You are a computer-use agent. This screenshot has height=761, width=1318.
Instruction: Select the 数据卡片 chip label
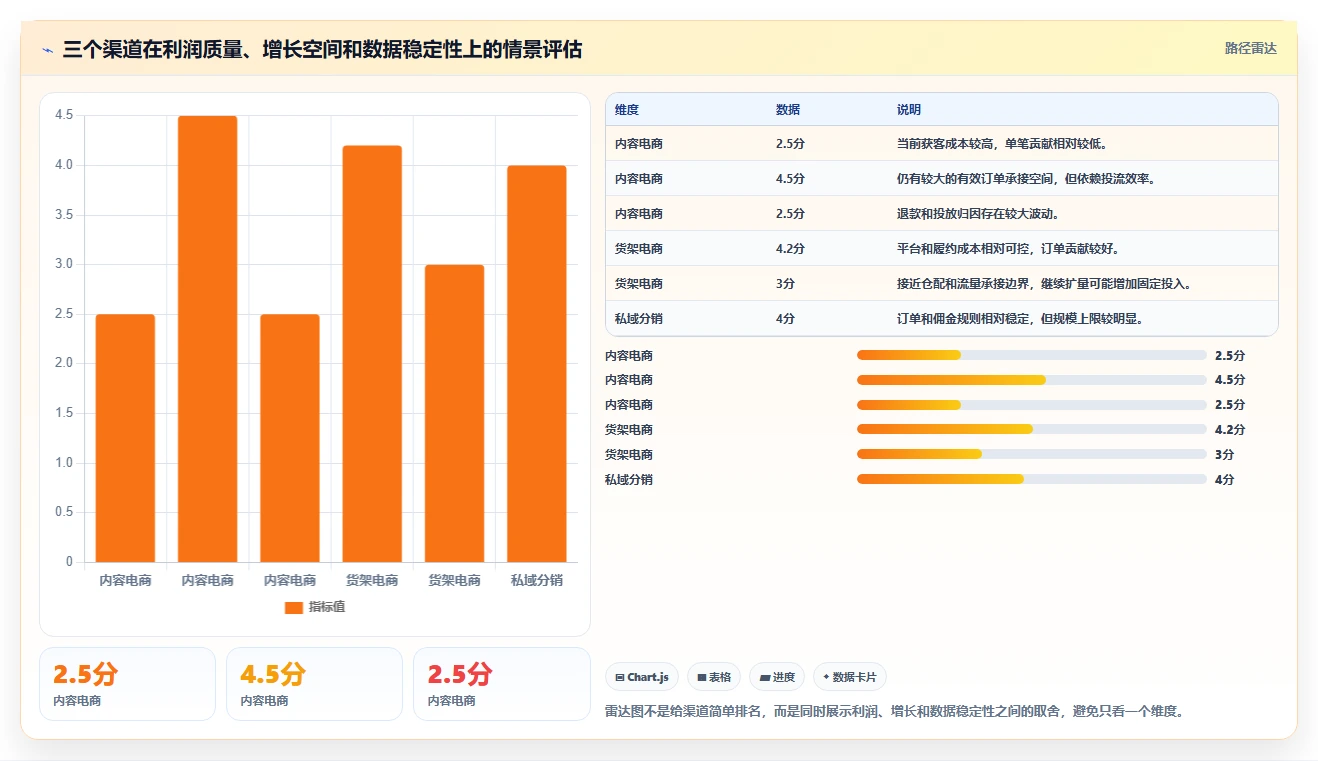coord(854,677)
